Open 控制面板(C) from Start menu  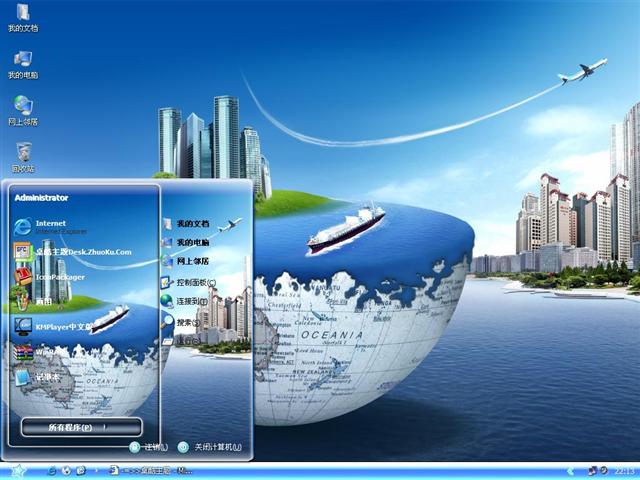[x=189, y=282]
